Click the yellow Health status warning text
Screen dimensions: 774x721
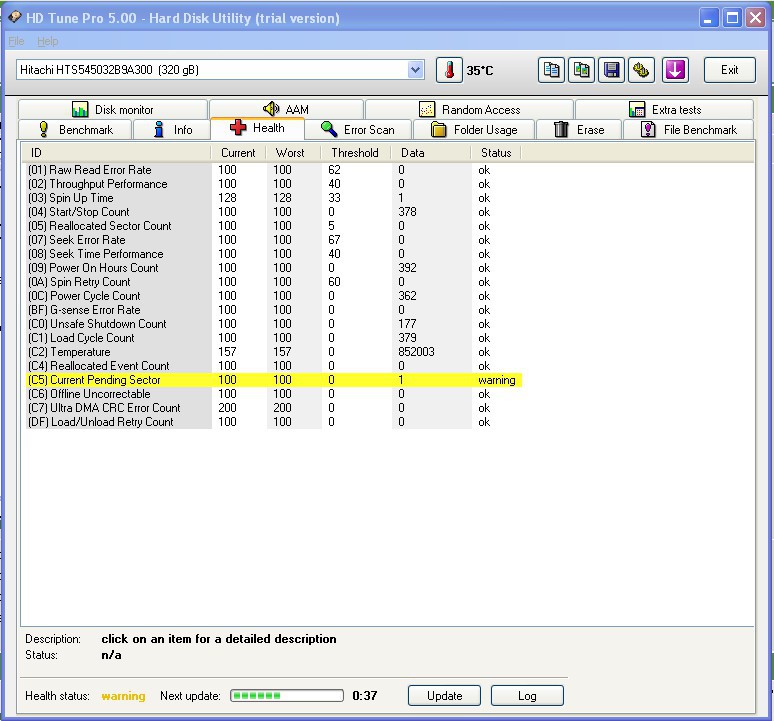123,696
